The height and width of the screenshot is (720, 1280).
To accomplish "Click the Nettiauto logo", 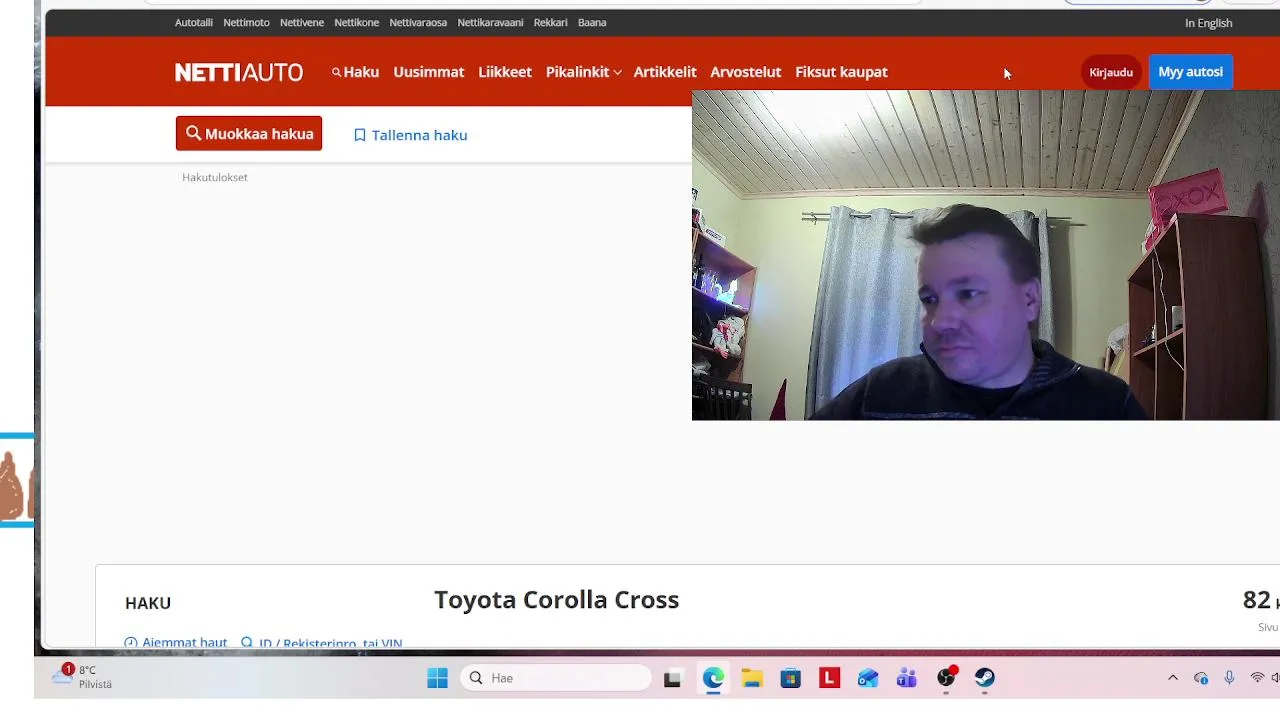I will (239, 72).
